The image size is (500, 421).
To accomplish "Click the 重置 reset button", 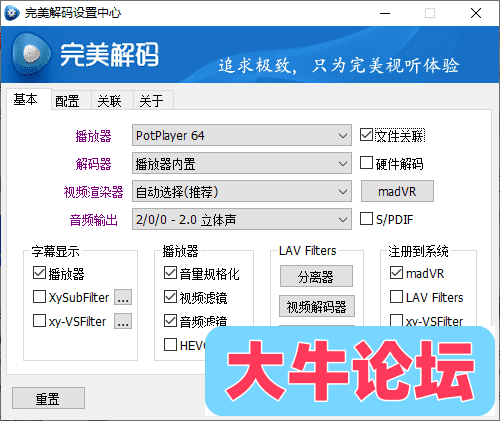I will [48, 398].
